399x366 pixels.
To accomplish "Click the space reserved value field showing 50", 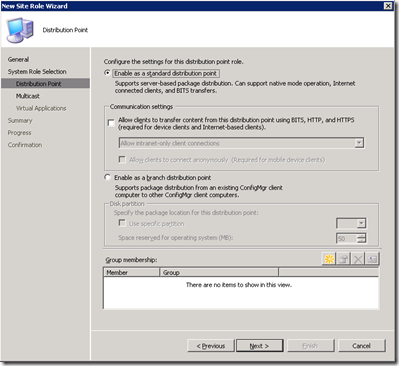I will tap(347, 238).
